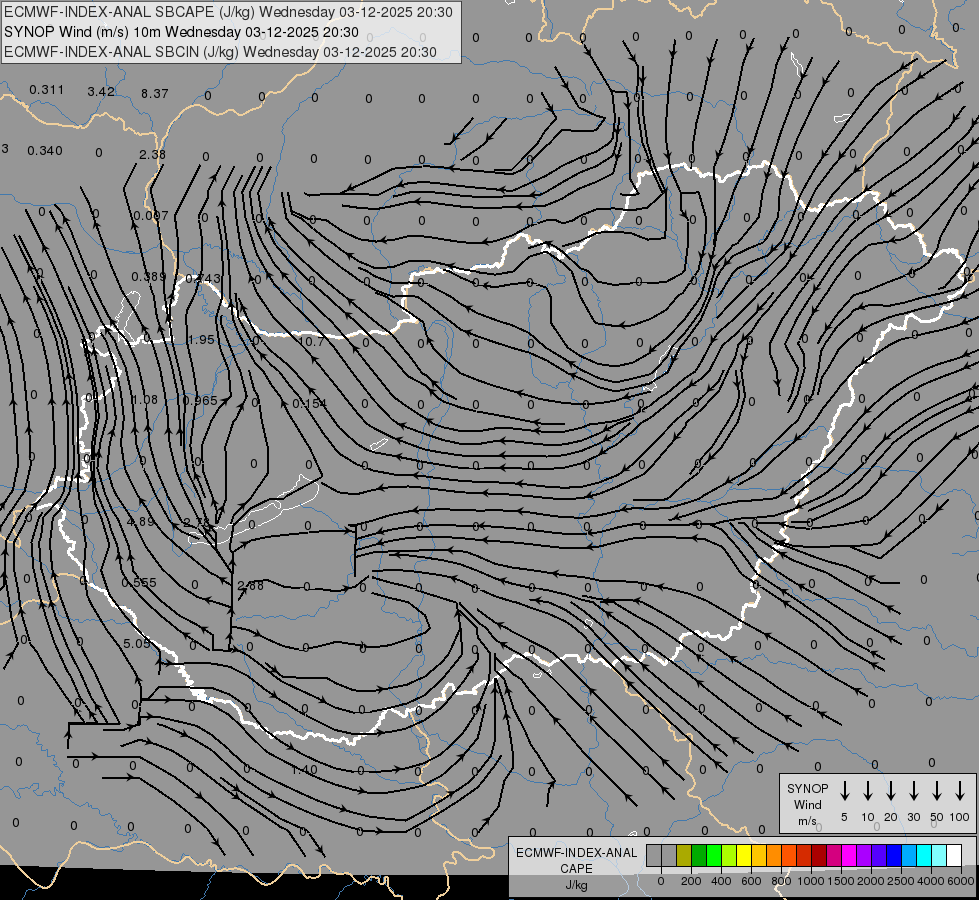
Task: Pick the deep blue swatch left of 2500
Action: (894, 855)
